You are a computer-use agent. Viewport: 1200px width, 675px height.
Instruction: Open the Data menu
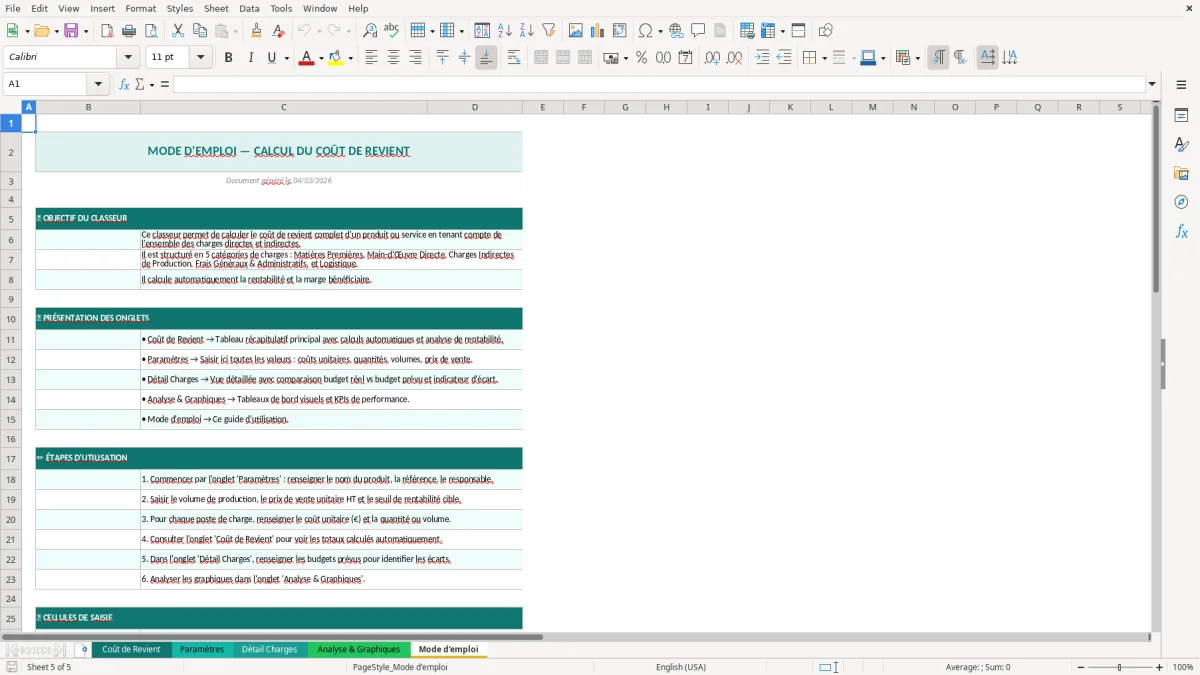pyautogui.click(x=250, y=8)
